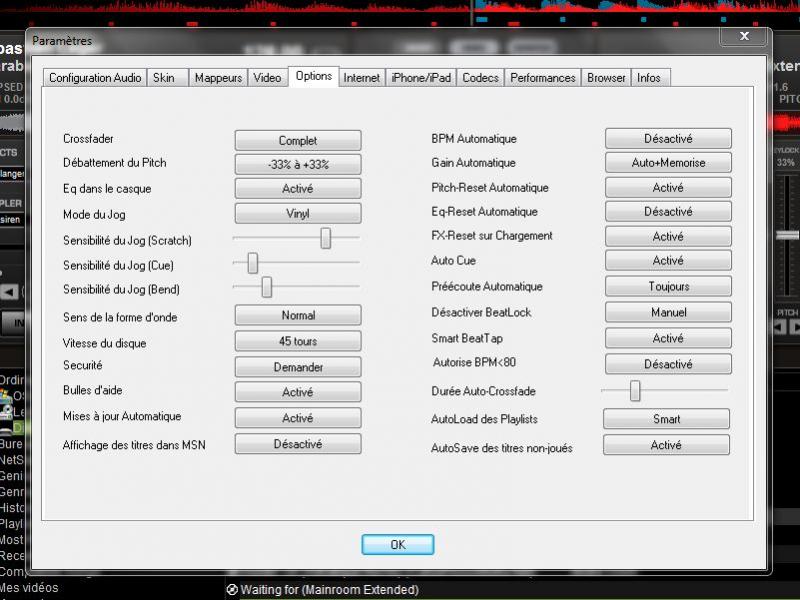Screen dimensions: 800x600
Task: Toggle Pitch-Reset Automatique setting
Action: coord(668,187)
